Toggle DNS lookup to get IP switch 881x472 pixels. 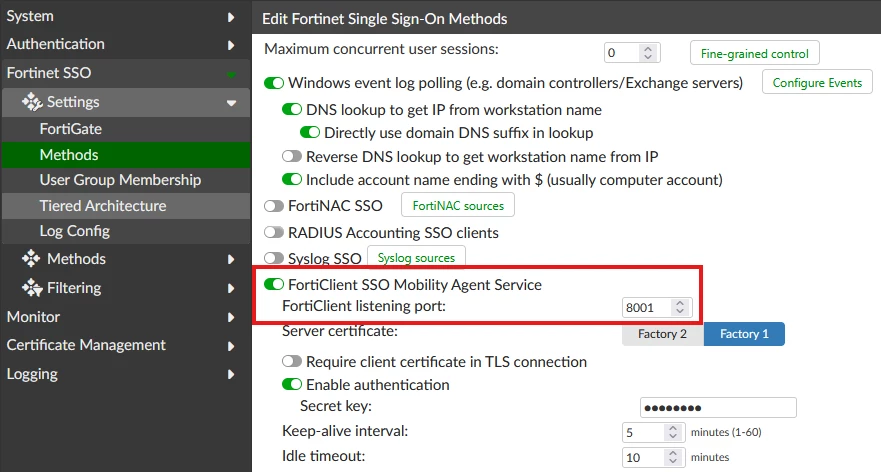(x=292, y=109)
